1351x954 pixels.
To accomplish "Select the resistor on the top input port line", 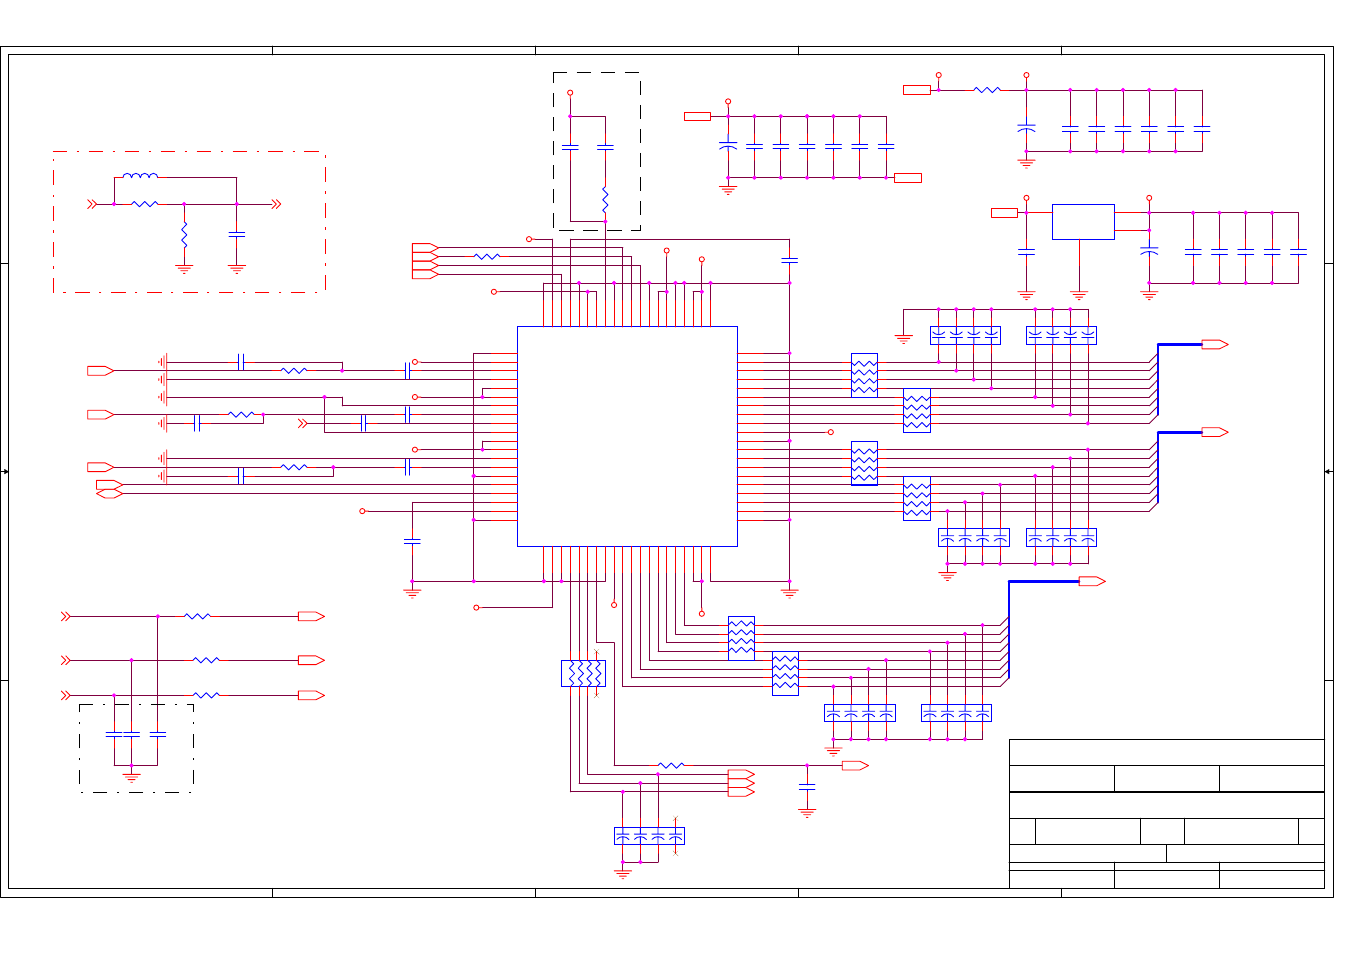I will tap(486, 257).
